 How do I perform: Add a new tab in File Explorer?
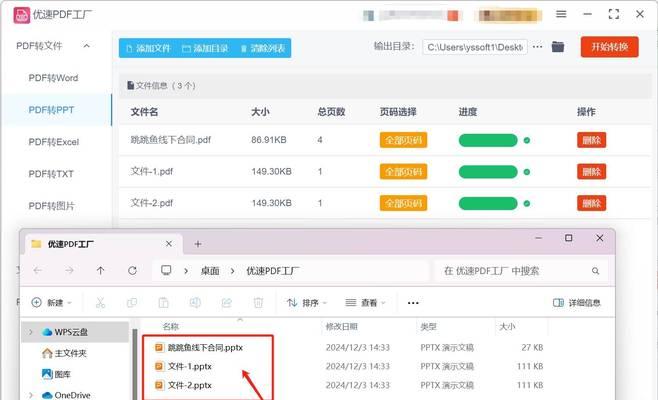(x=198, y=244)
